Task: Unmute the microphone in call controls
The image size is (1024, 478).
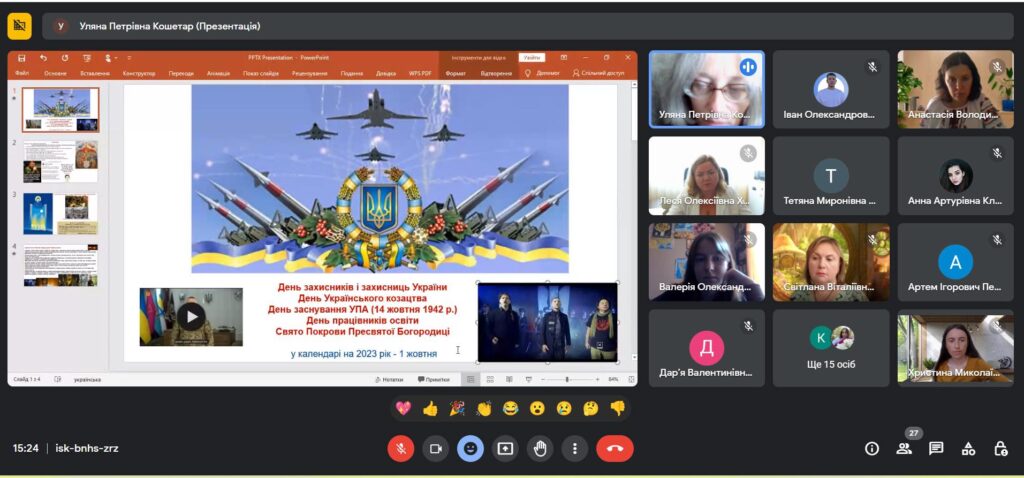Action: 401,449
